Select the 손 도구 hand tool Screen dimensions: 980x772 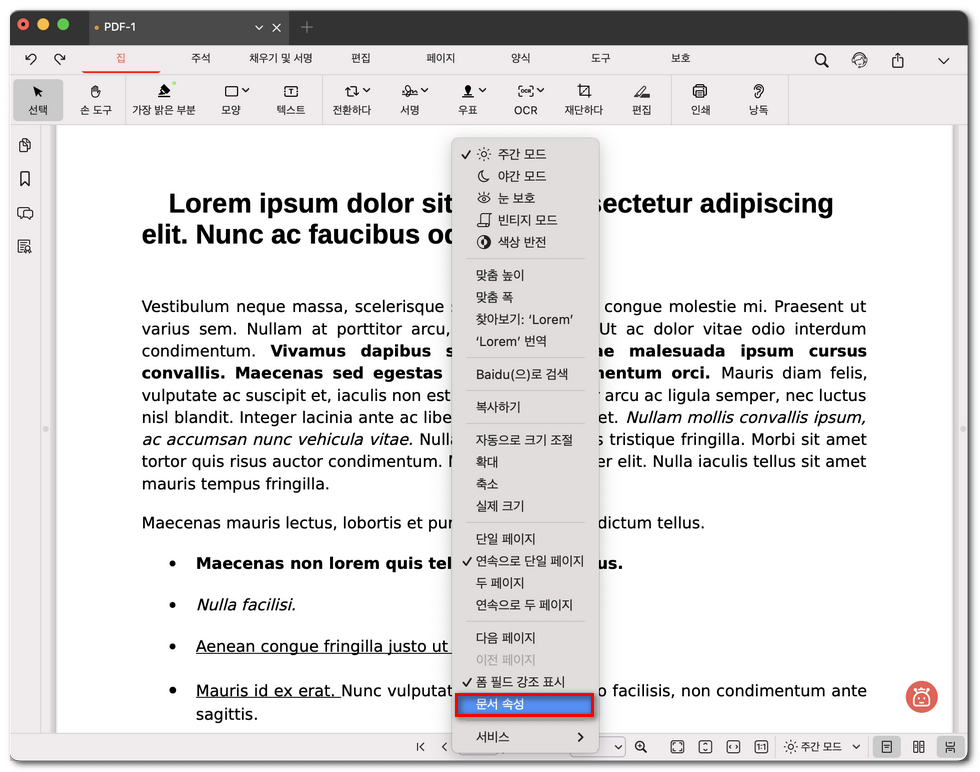tap(95, 99)
